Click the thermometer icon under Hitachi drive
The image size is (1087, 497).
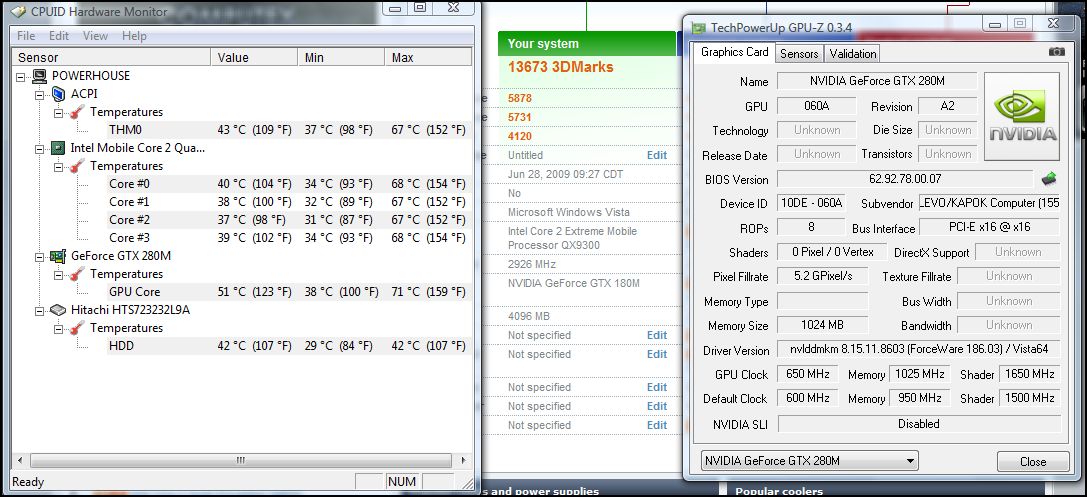click(x=77, y=328)
